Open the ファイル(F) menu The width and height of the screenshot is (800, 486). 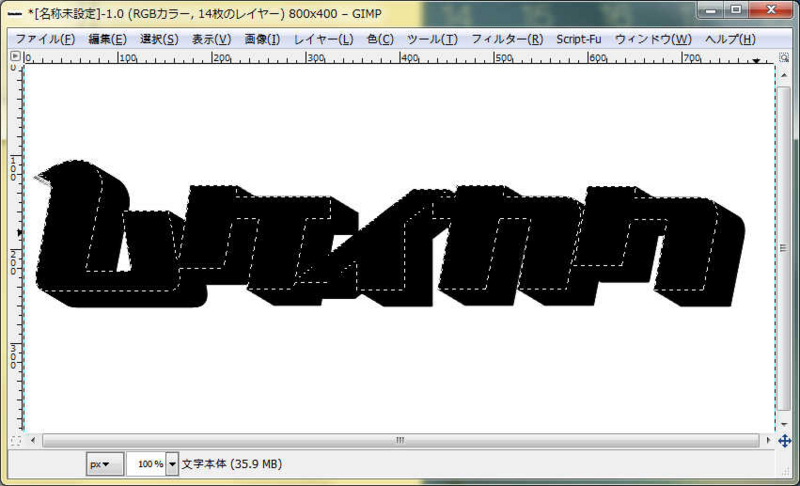(45, 39)
